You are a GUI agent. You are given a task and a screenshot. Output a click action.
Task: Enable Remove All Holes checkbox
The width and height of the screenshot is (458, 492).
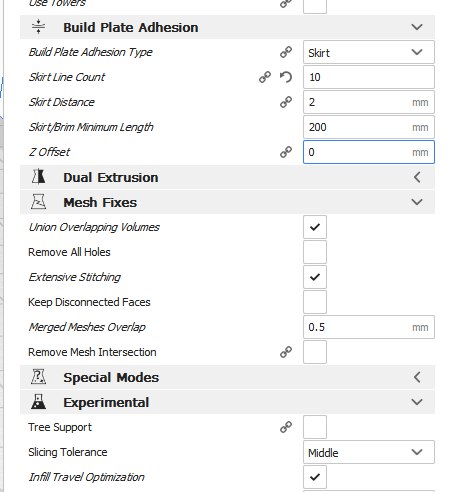[x=315, y=252]
